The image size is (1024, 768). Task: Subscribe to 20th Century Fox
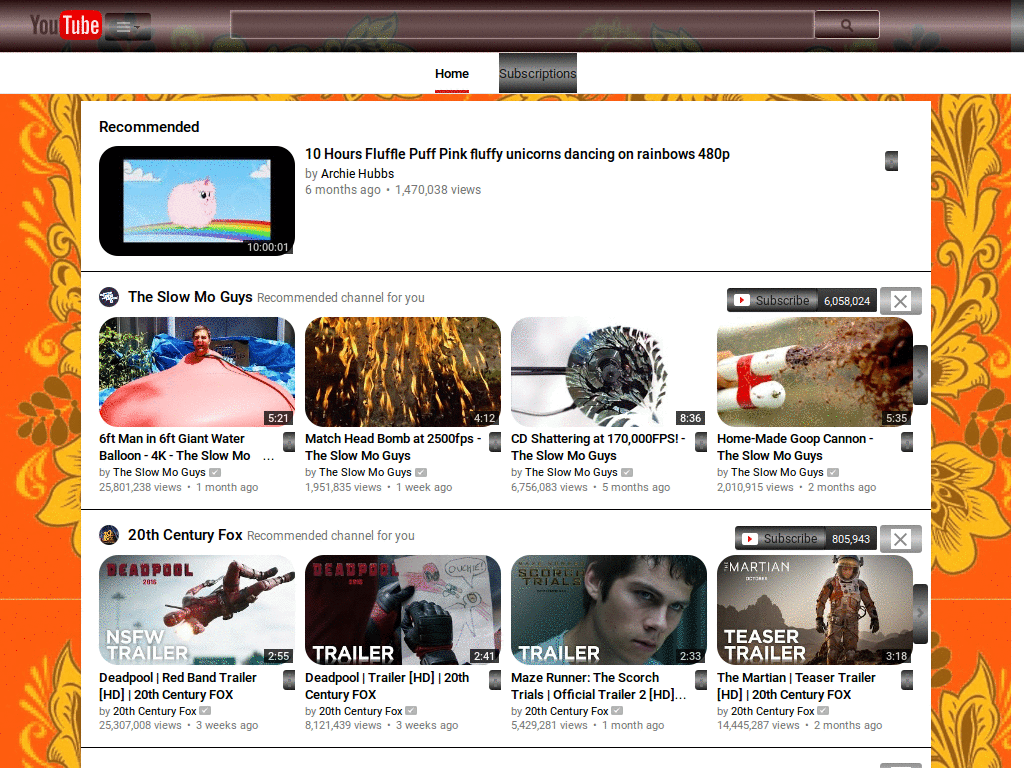point(780,539)
